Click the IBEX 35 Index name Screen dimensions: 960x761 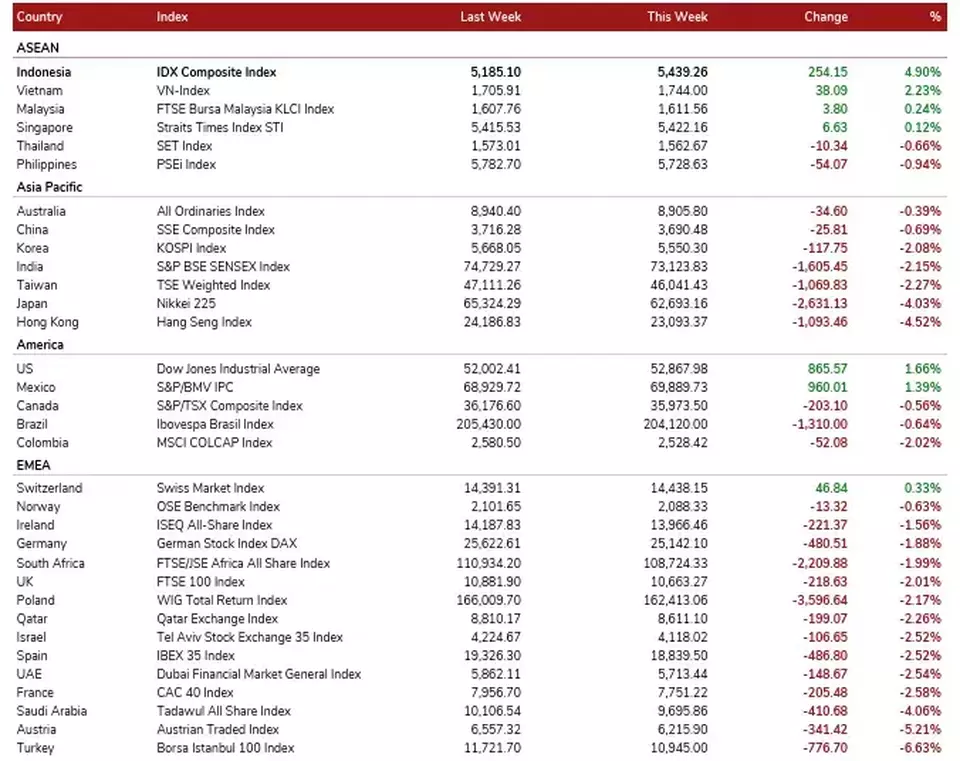click(x=195, y=655)
